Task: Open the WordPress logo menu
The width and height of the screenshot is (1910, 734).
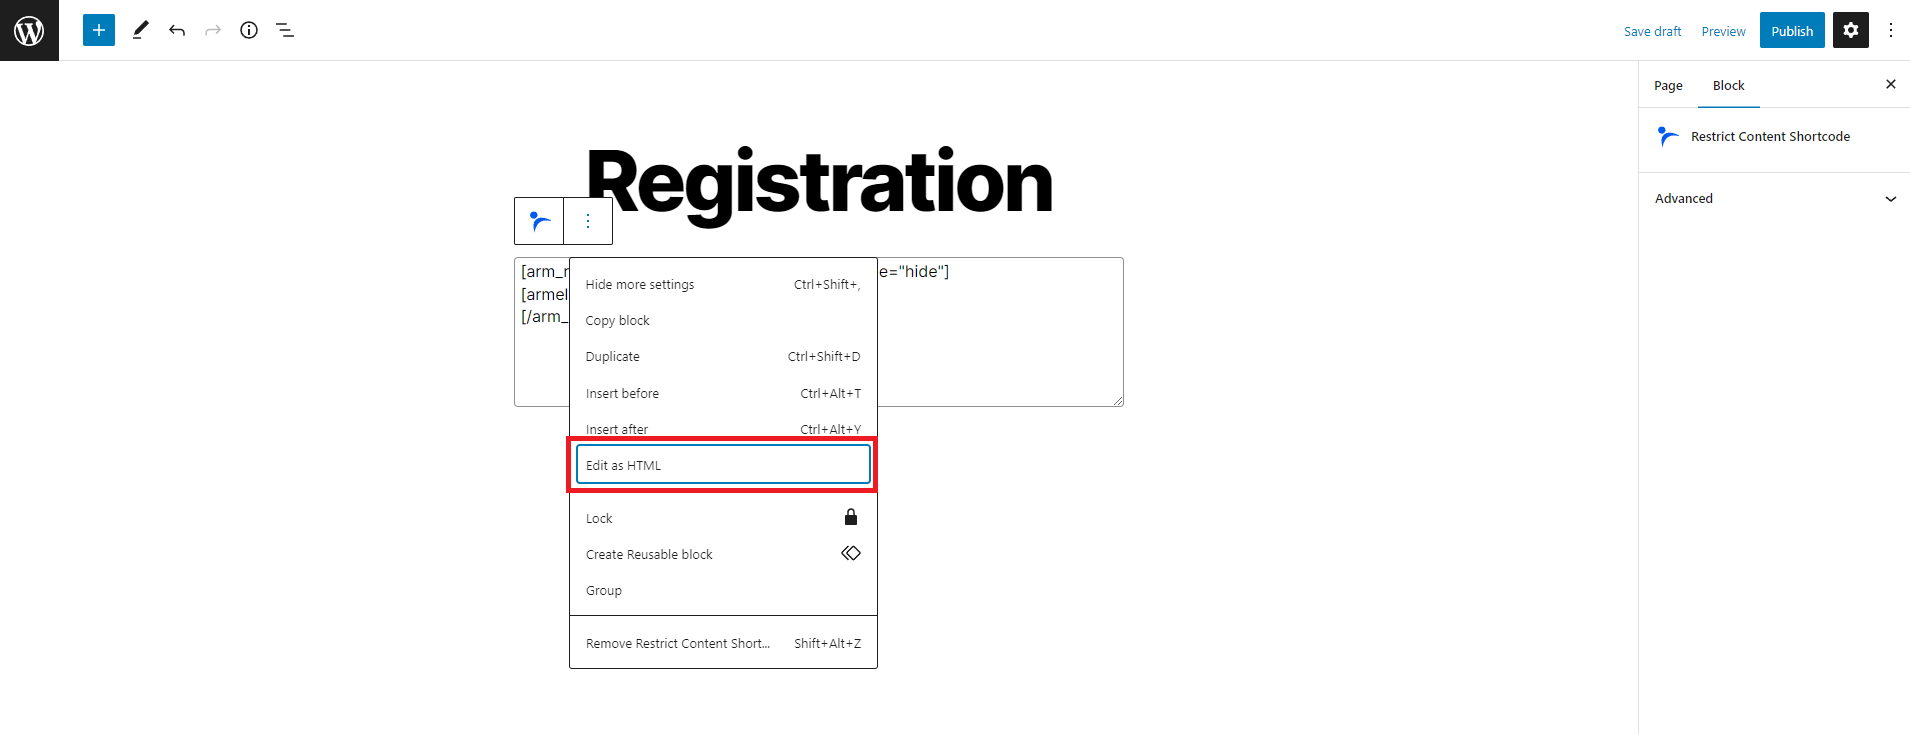Action: click(29, 30)
